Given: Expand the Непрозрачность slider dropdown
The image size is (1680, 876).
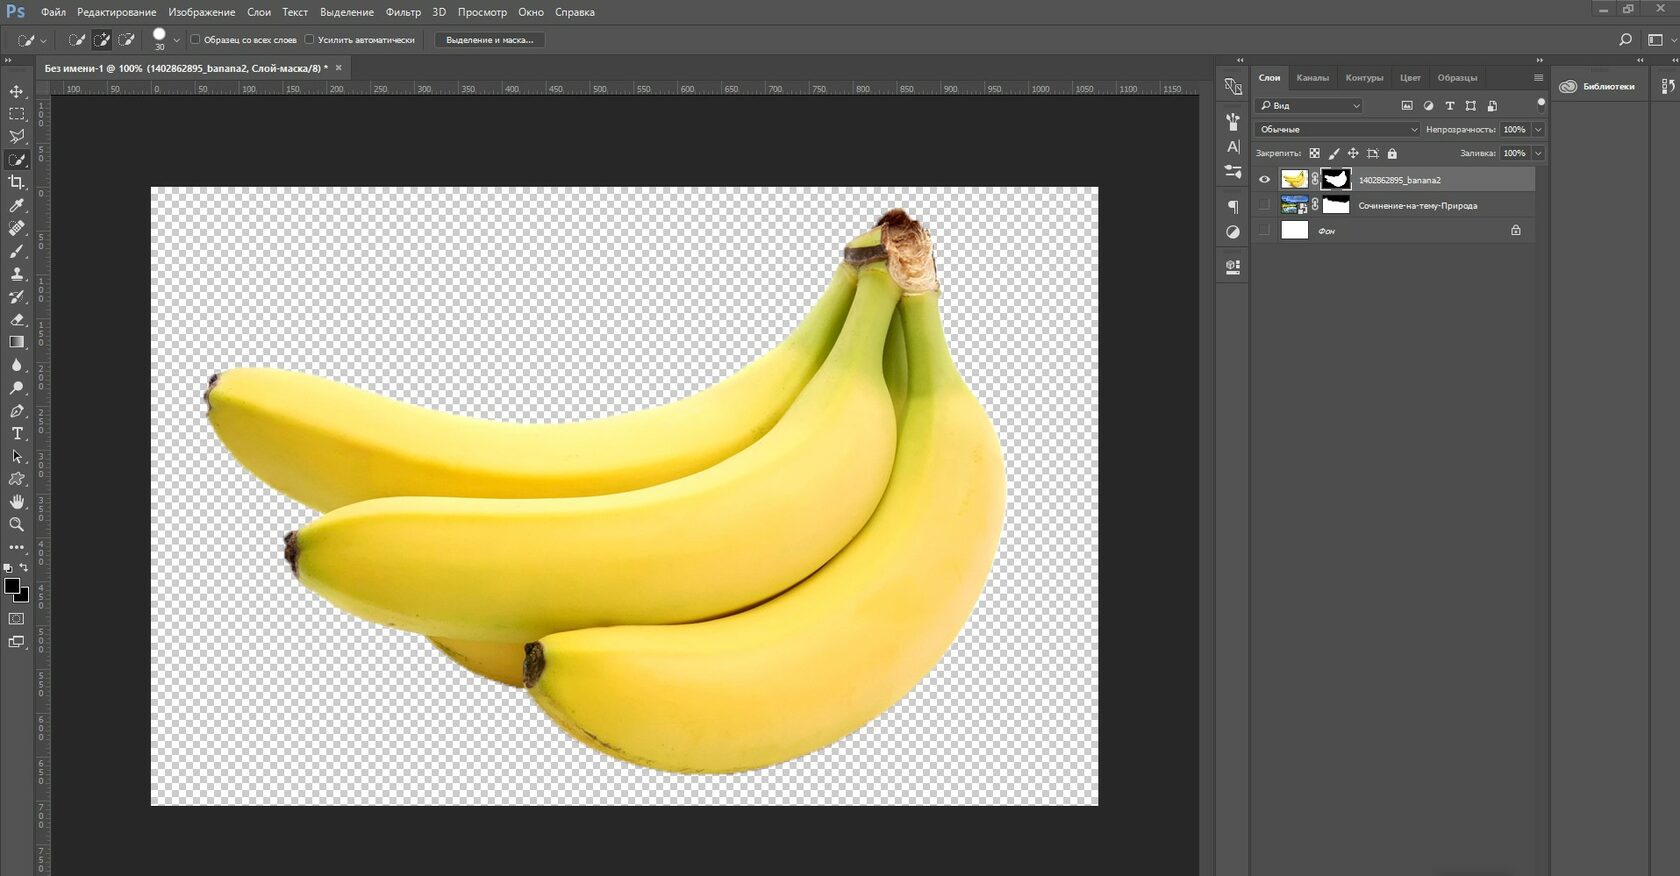Looking at the screenshot, I should click(1538, 129).
